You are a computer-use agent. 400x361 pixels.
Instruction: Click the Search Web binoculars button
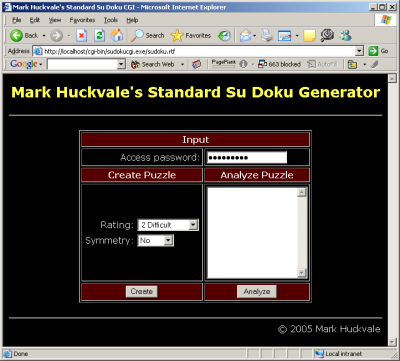click(152, 64)
